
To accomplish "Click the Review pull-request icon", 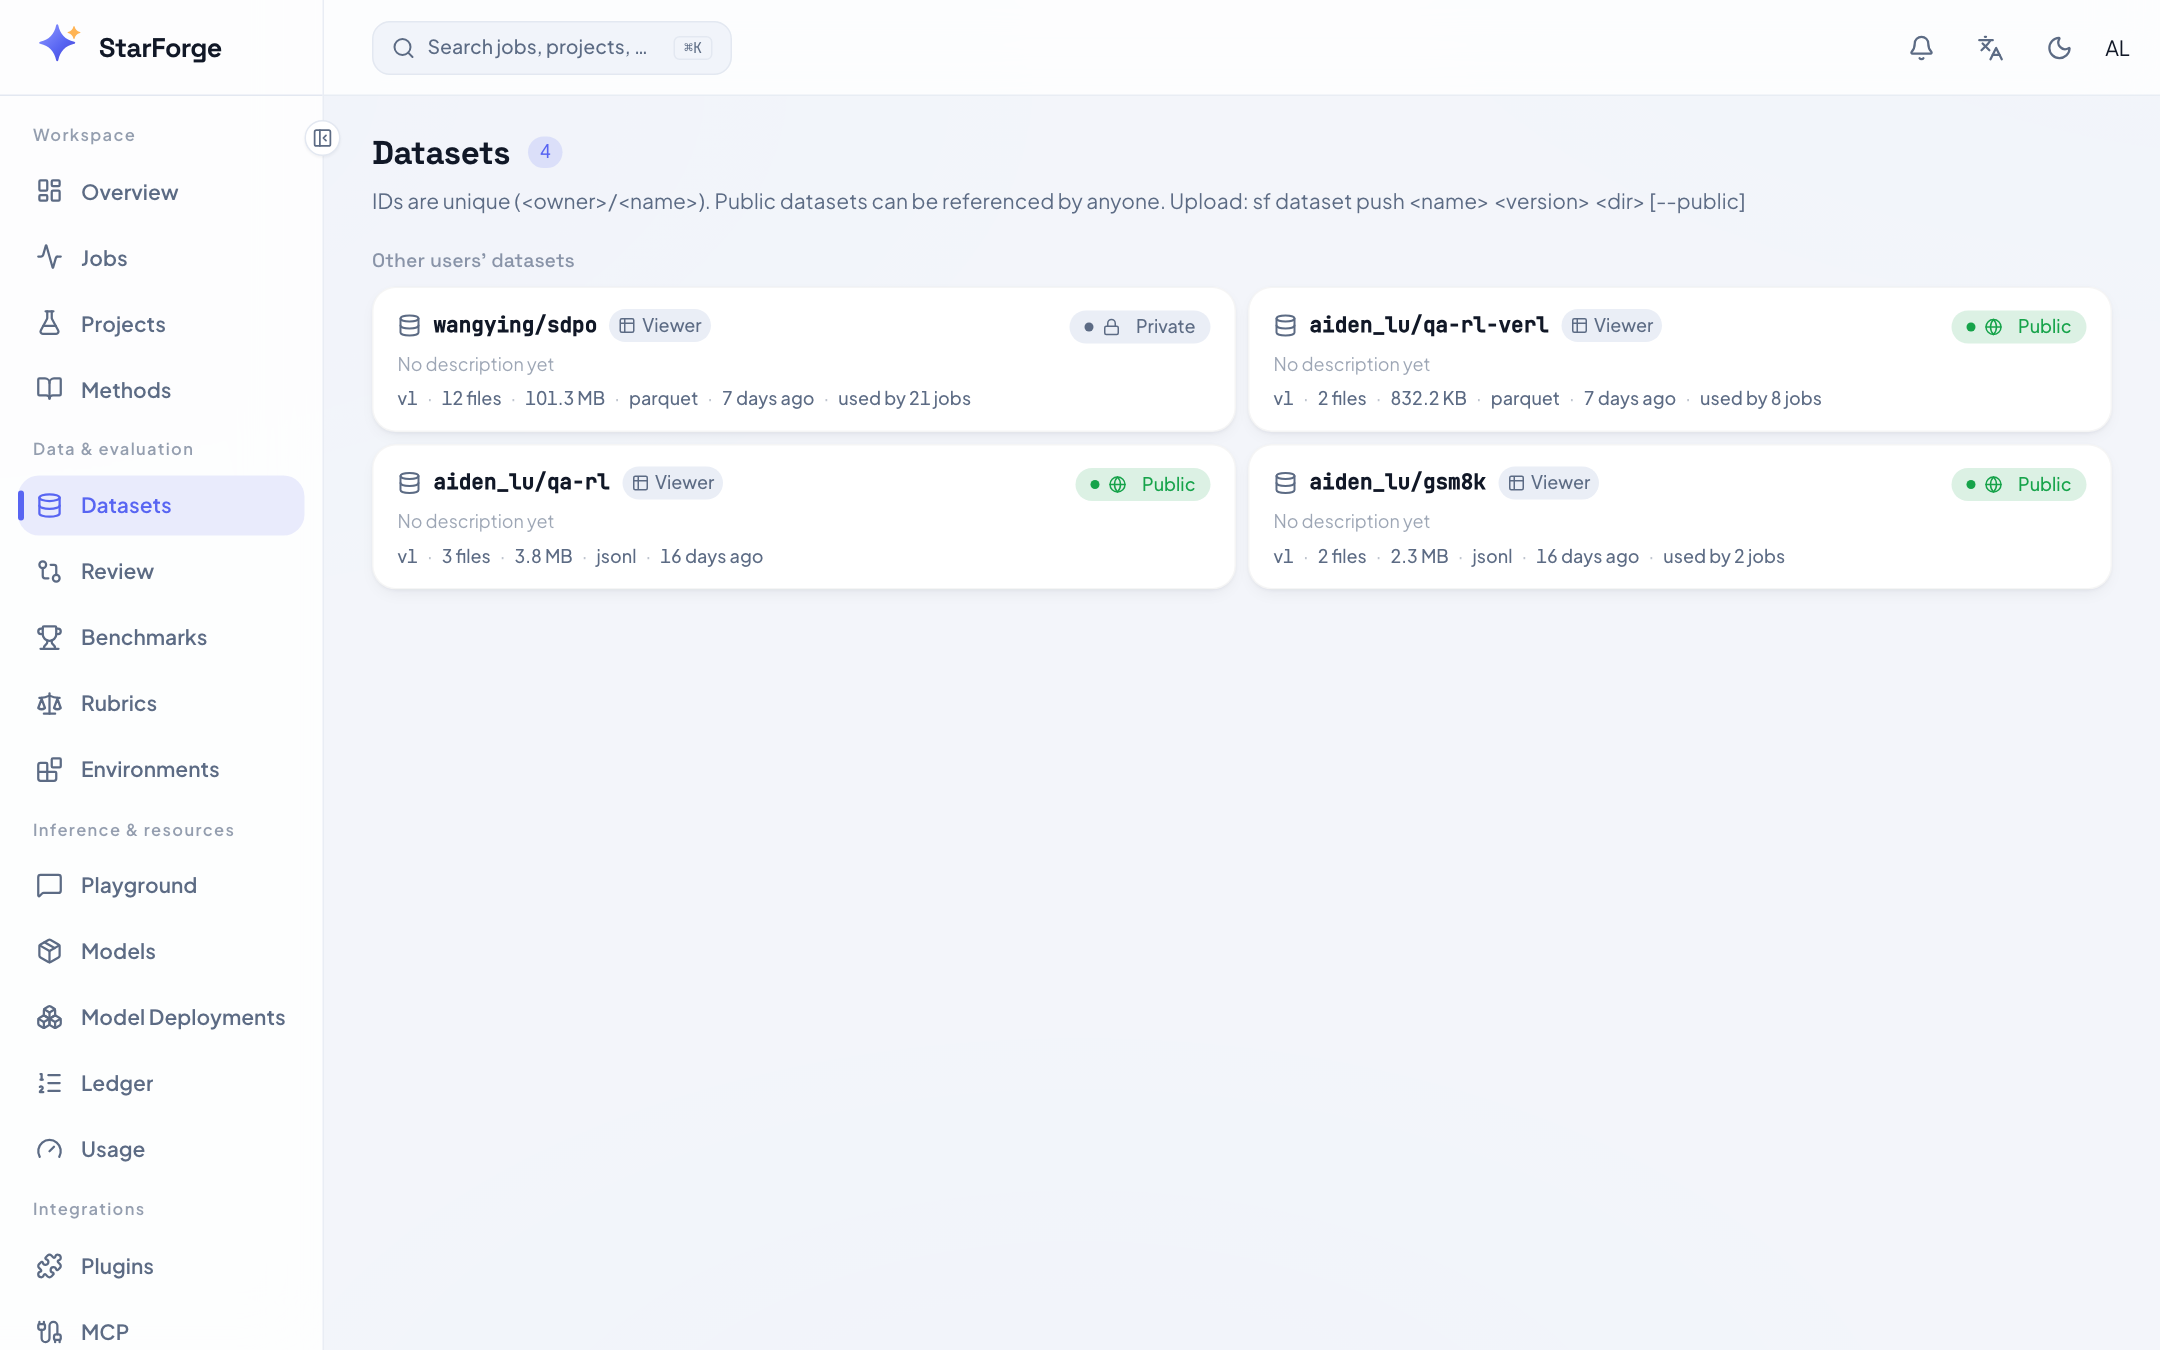I will 49,571.
